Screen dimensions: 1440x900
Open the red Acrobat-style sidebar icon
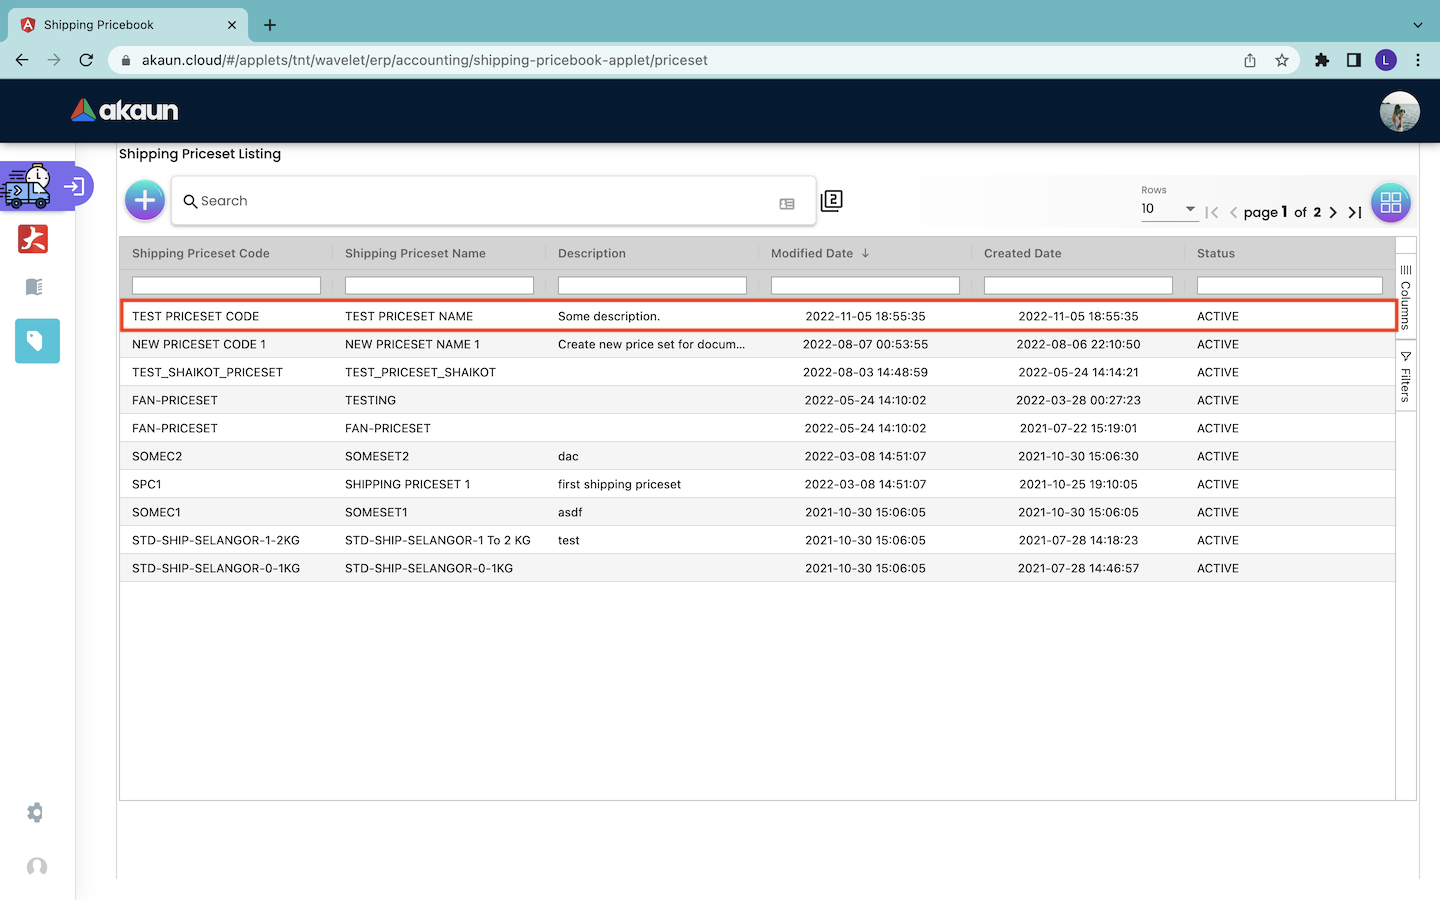[x=33, y=239]
